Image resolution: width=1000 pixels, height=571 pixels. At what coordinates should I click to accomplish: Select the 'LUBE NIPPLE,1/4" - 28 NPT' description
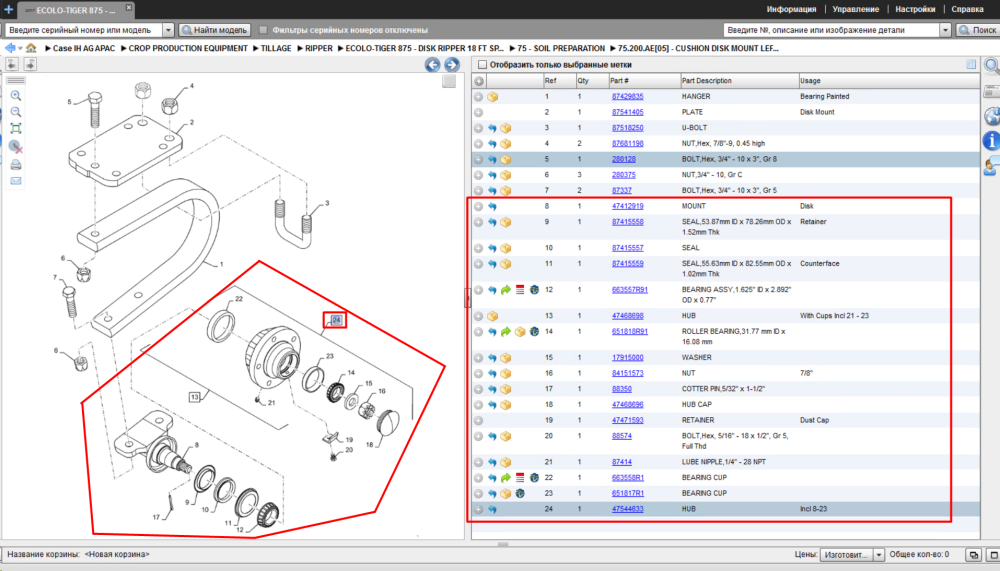(x=724, y=463)
